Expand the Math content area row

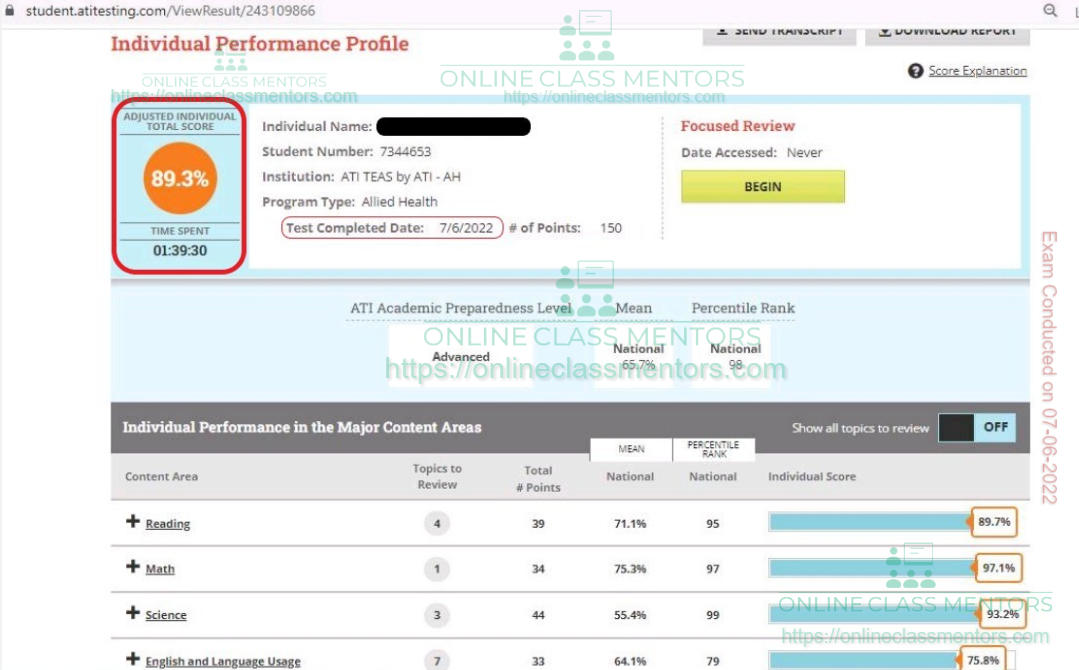(x=132, y=567)
